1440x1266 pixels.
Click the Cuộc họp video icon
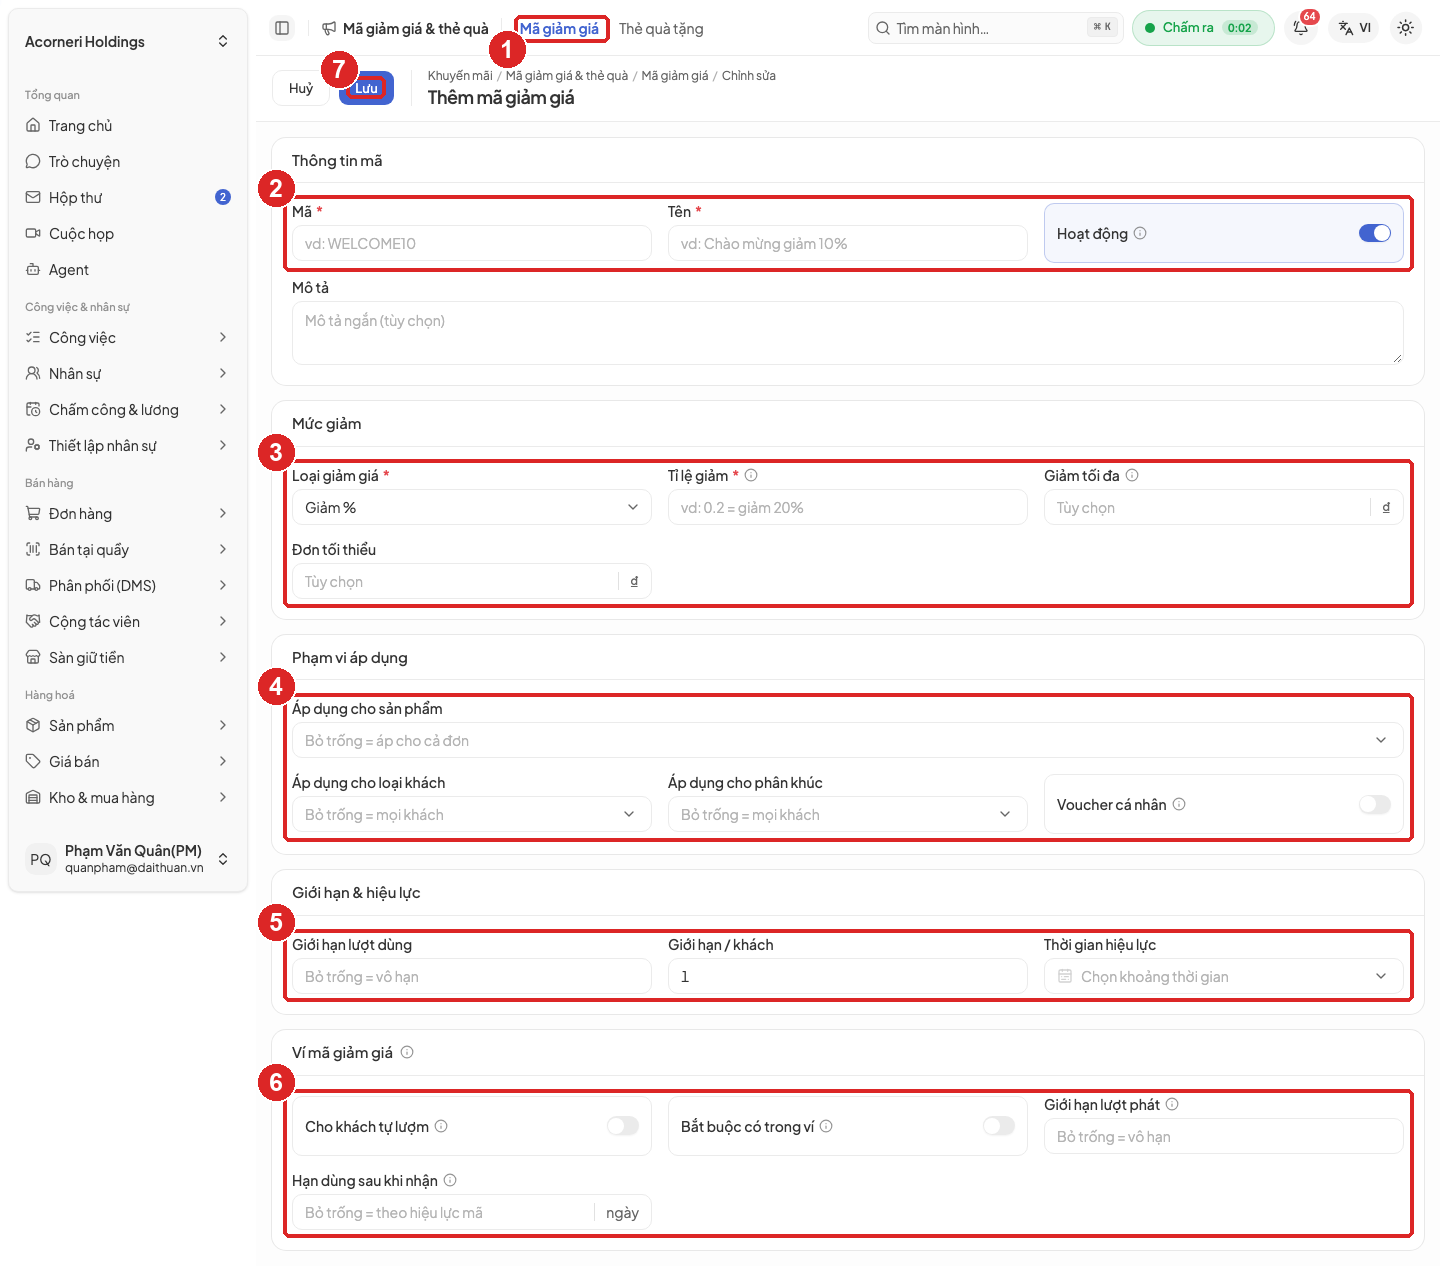(x=33, y=233)
